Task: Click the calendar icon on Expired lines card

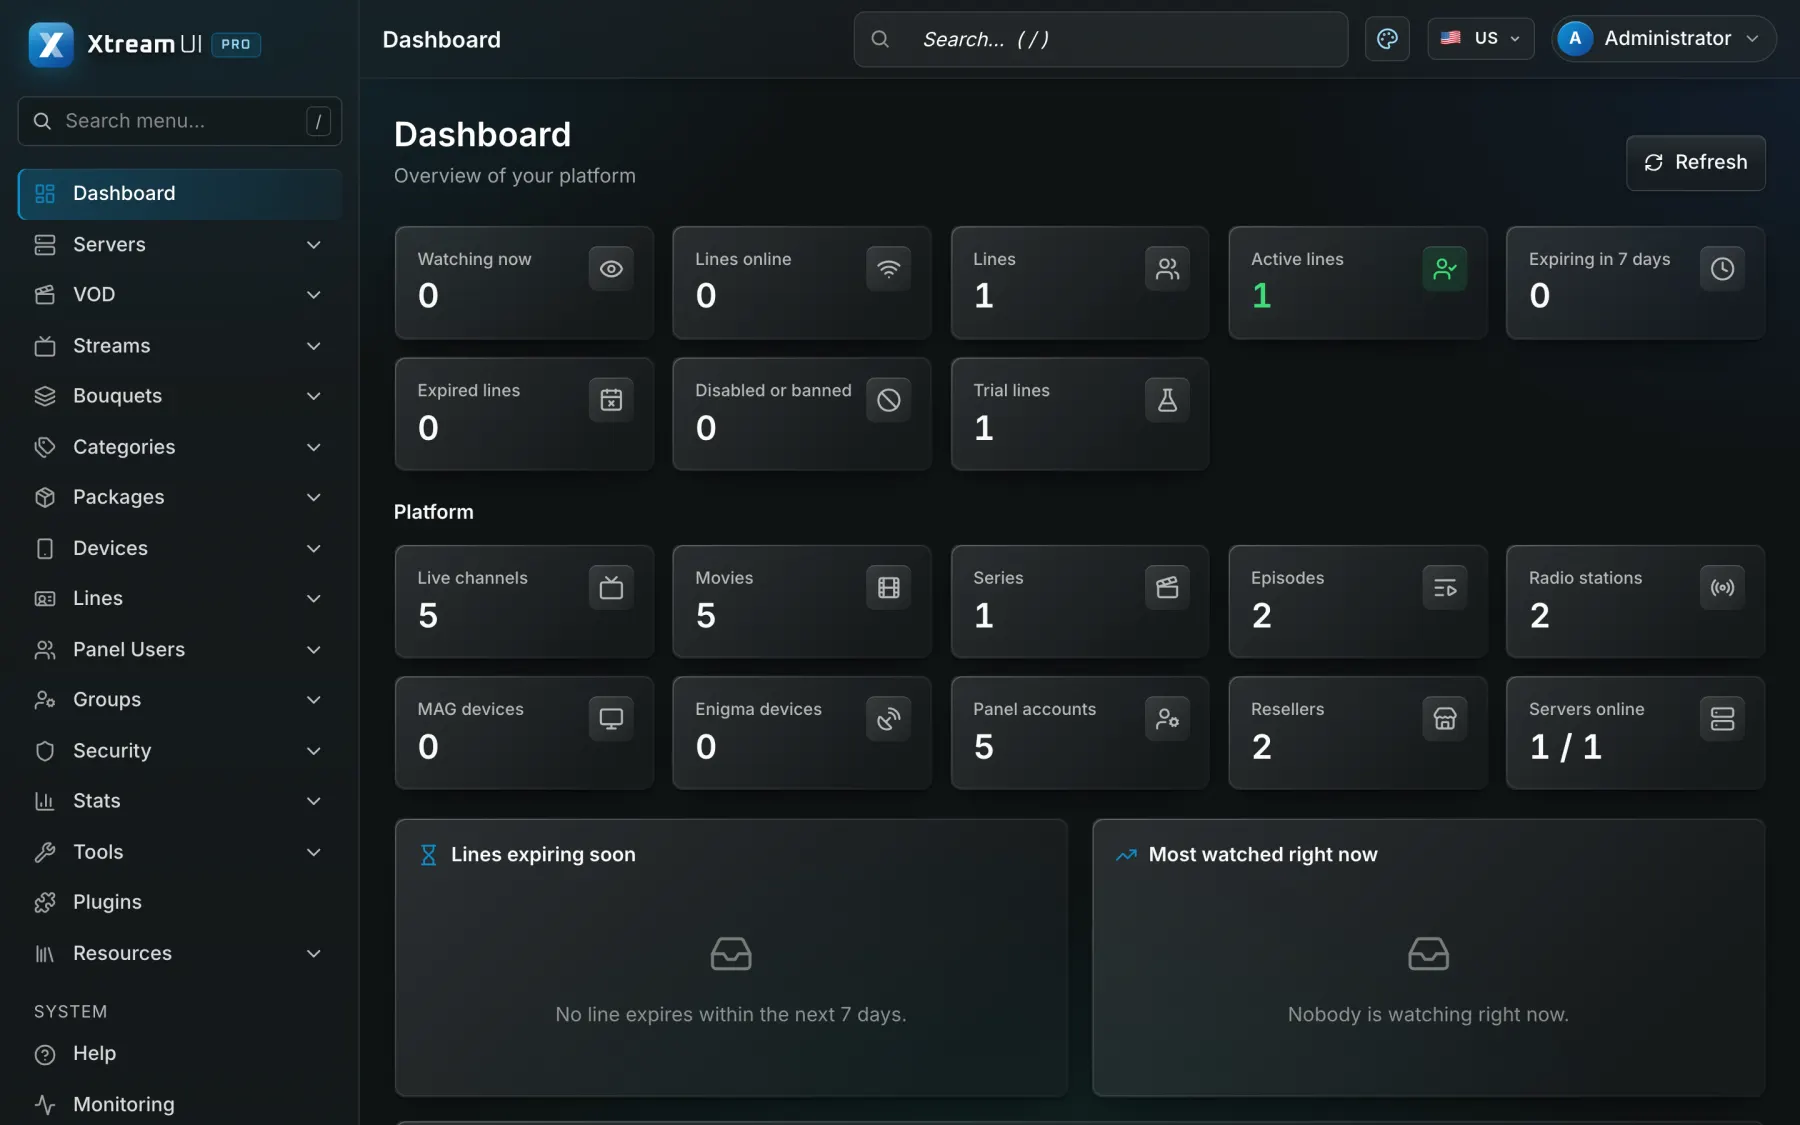Action: point(611,400)
